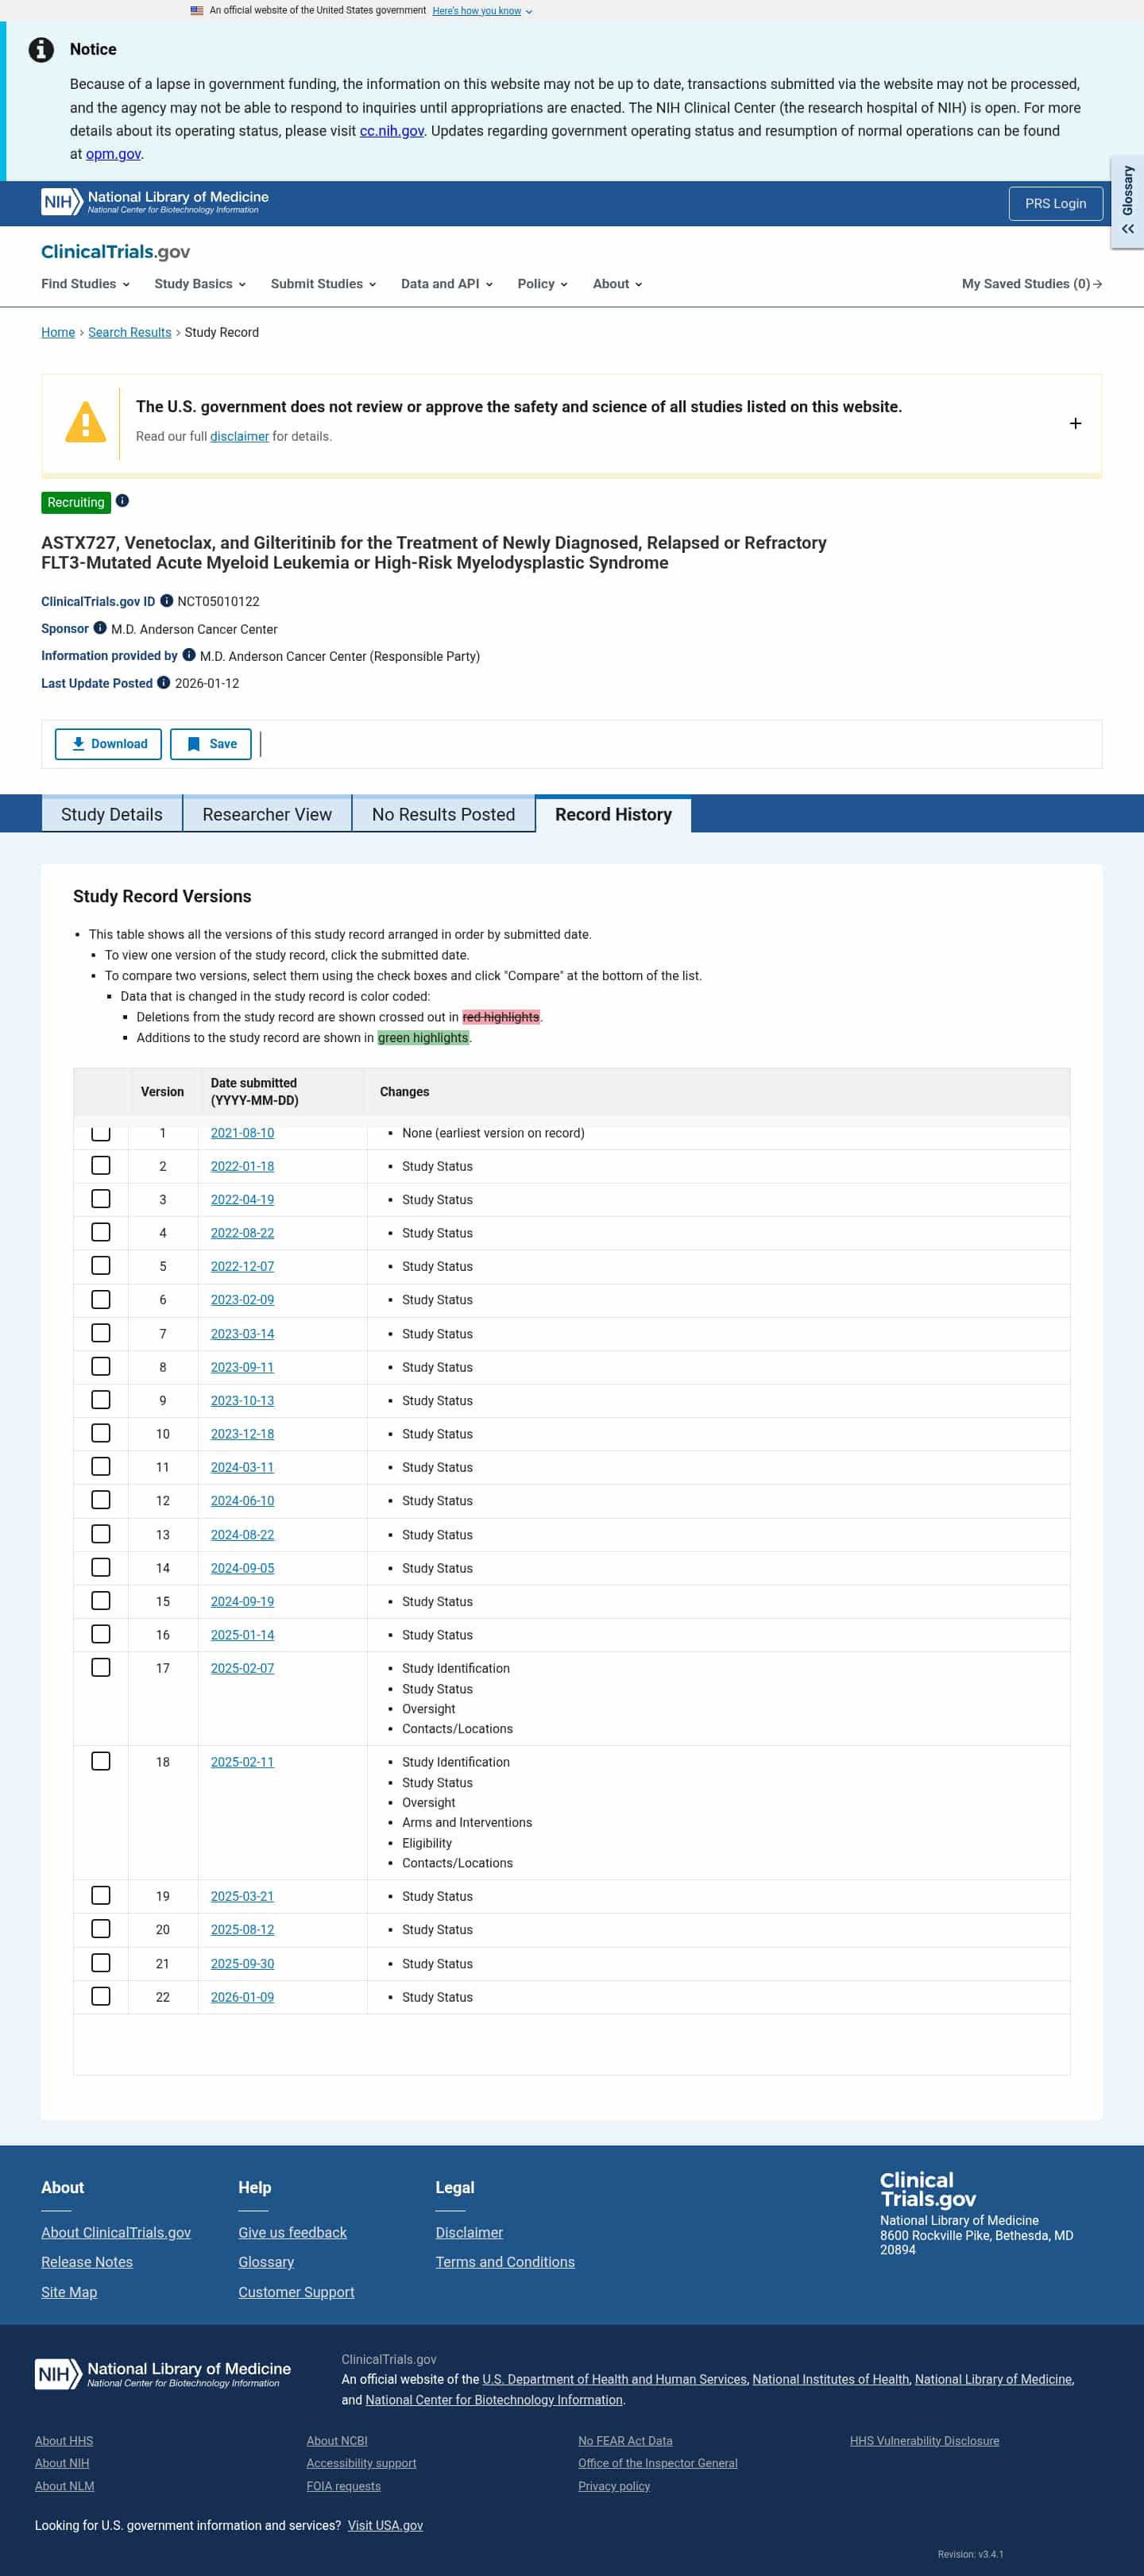
Task: Visit the cc.nih.gov link
Action: pos(392,131)
